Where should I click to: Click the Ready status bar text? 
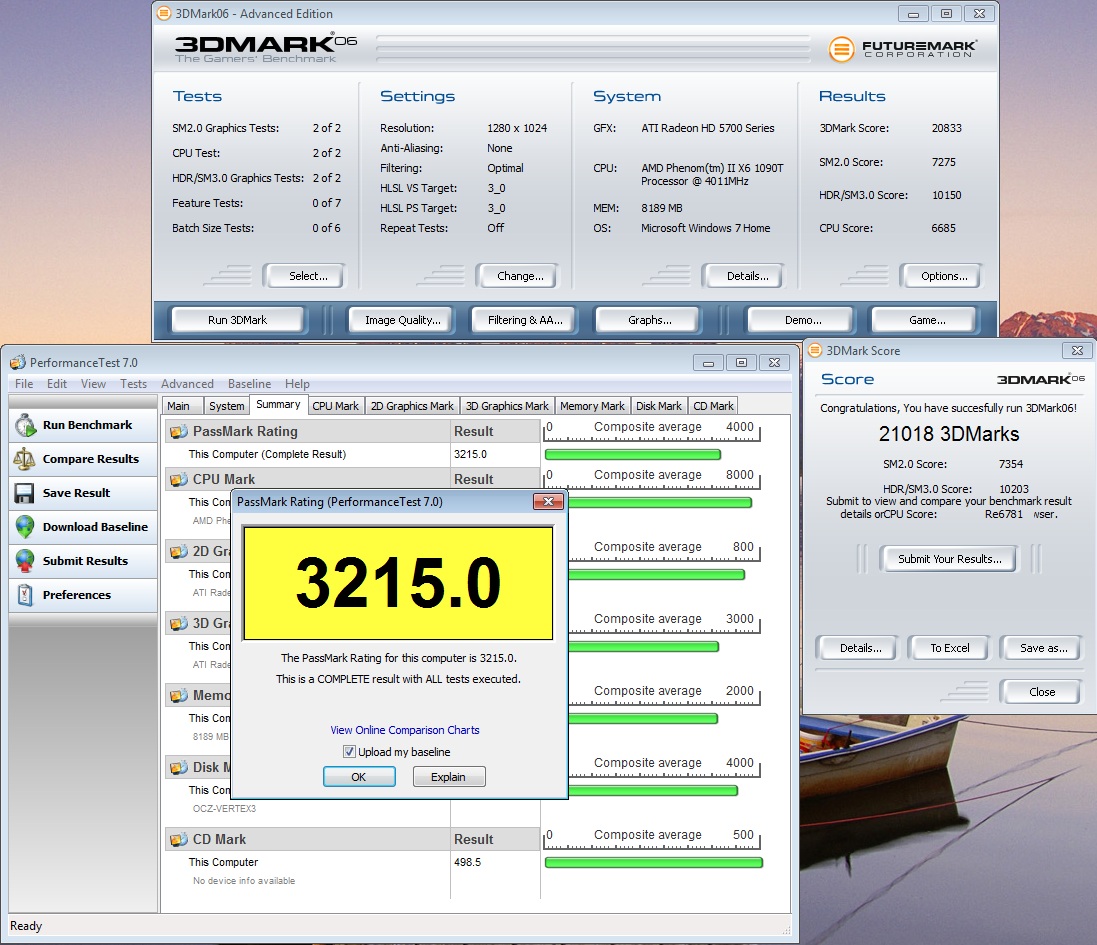coord(26,926)
